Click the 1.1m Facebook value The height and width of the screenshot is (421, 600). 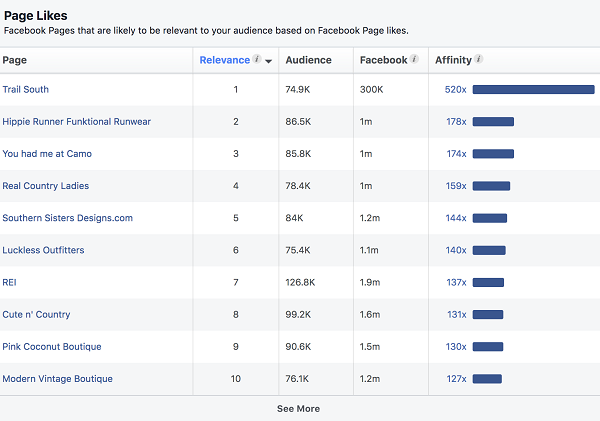(369, 250)
